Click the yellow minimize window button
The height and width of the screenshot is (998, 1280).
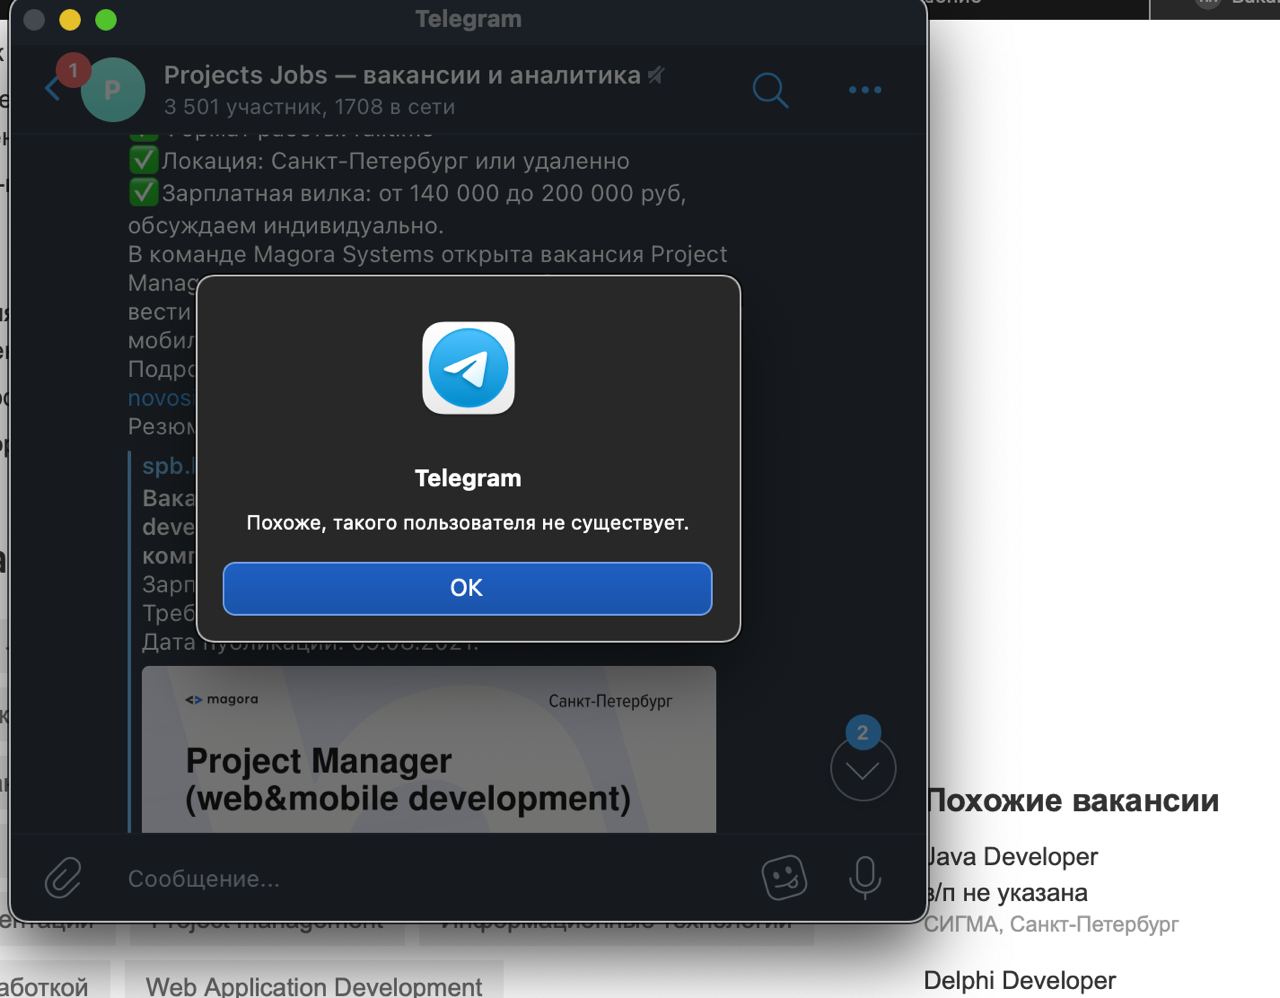[x=70, y=20]
